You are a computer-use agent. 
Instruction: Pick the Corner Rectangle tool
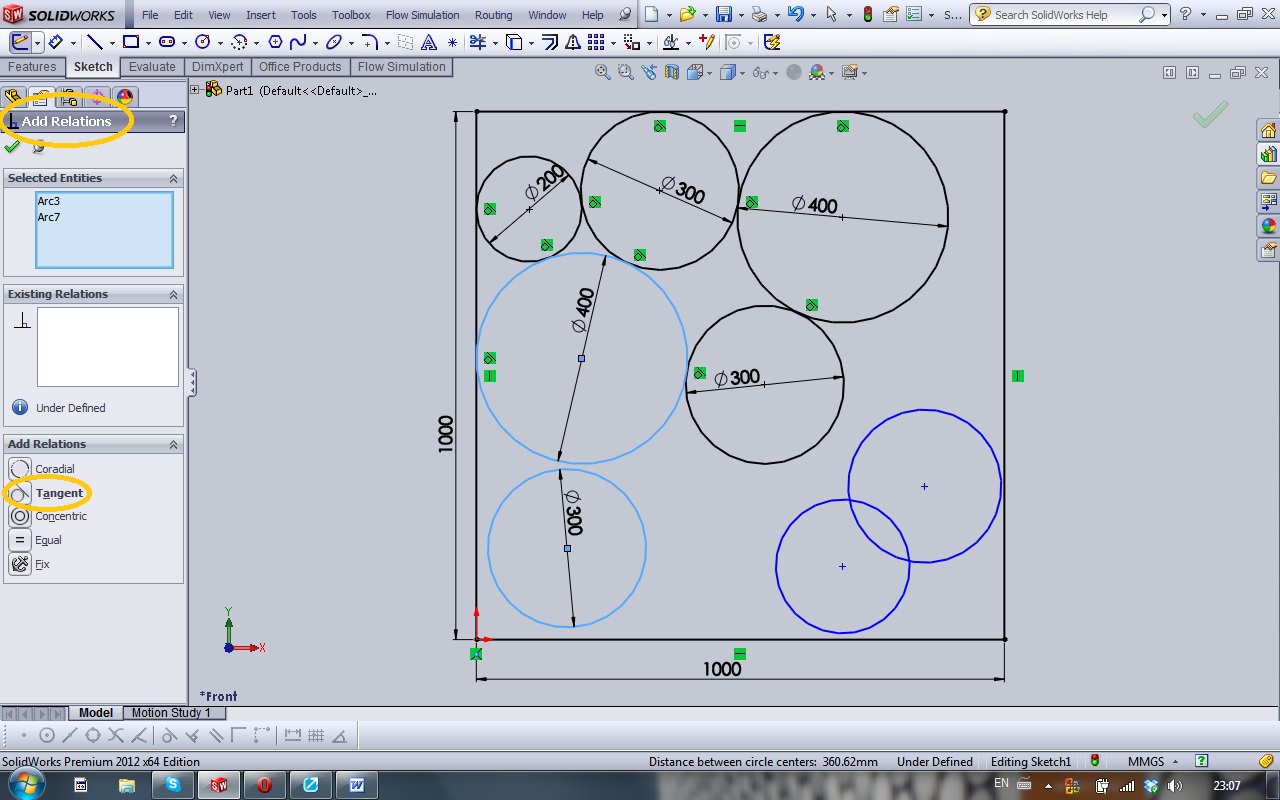pyautogui.click(x=130, y=42)
